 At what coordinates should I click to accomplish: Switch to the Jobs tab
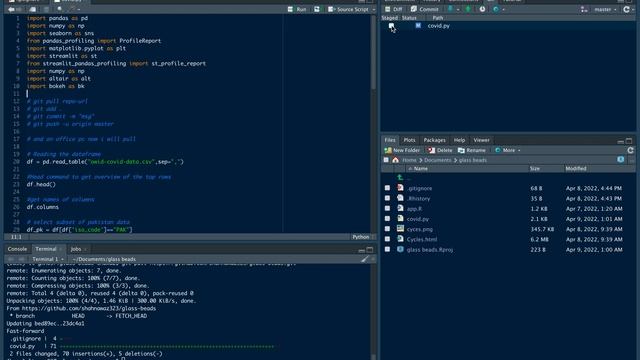pos(76,249)
